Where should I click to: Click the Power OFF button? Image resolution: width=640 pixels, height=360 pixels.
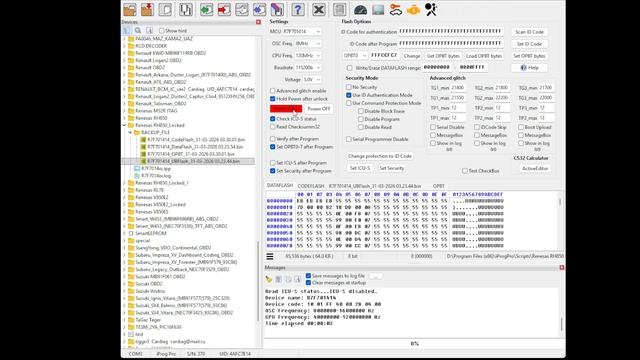click(x=318, y=109)
